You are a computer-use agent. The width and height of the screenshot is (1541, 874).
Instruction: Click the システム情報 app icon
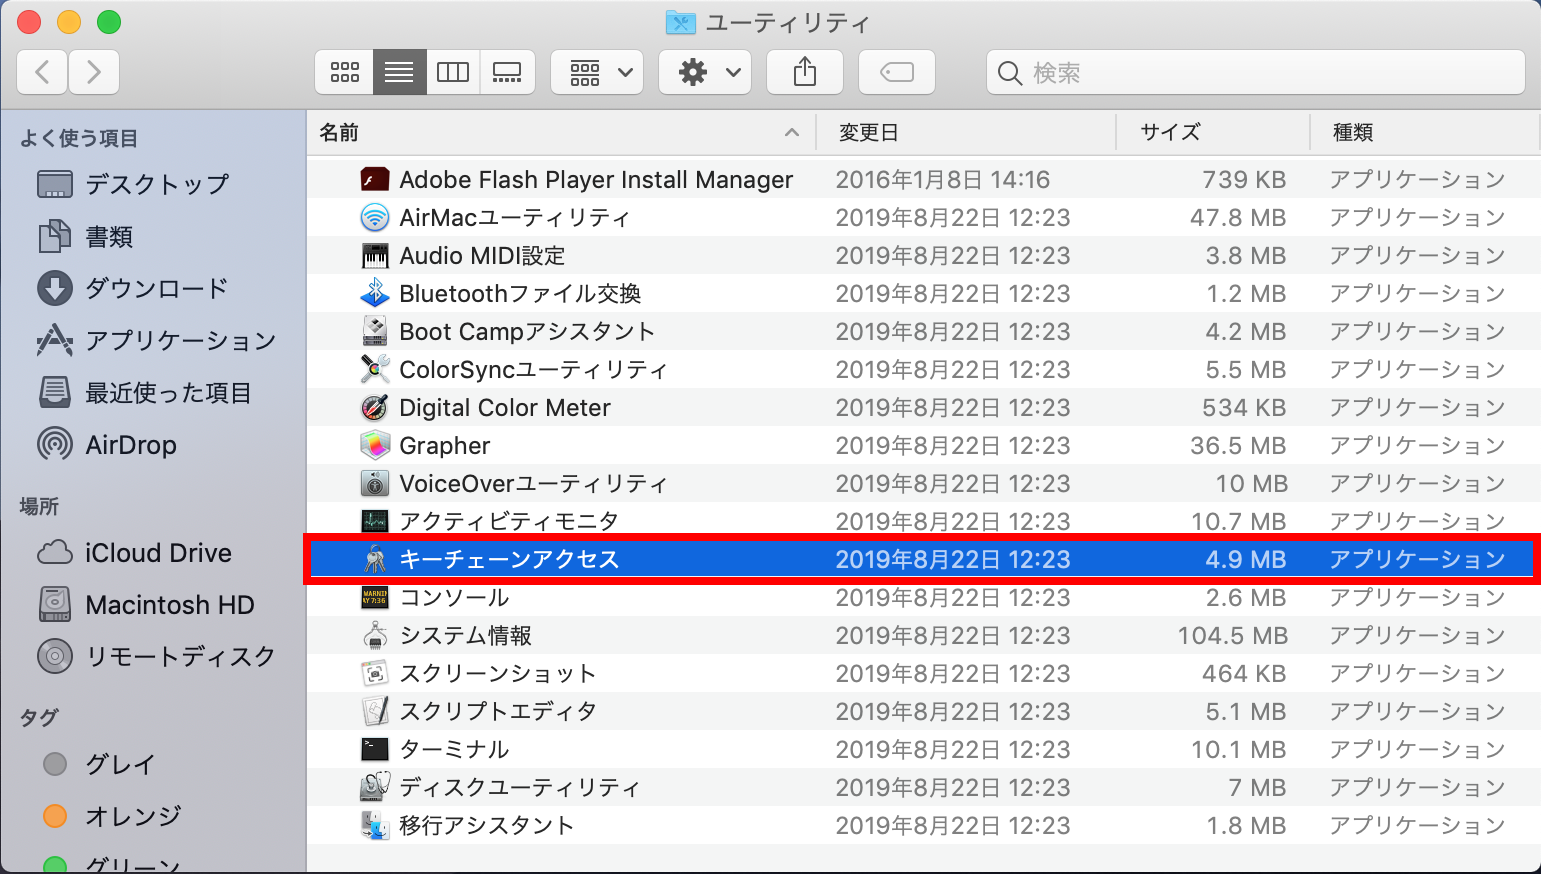(x=375, y=636)
